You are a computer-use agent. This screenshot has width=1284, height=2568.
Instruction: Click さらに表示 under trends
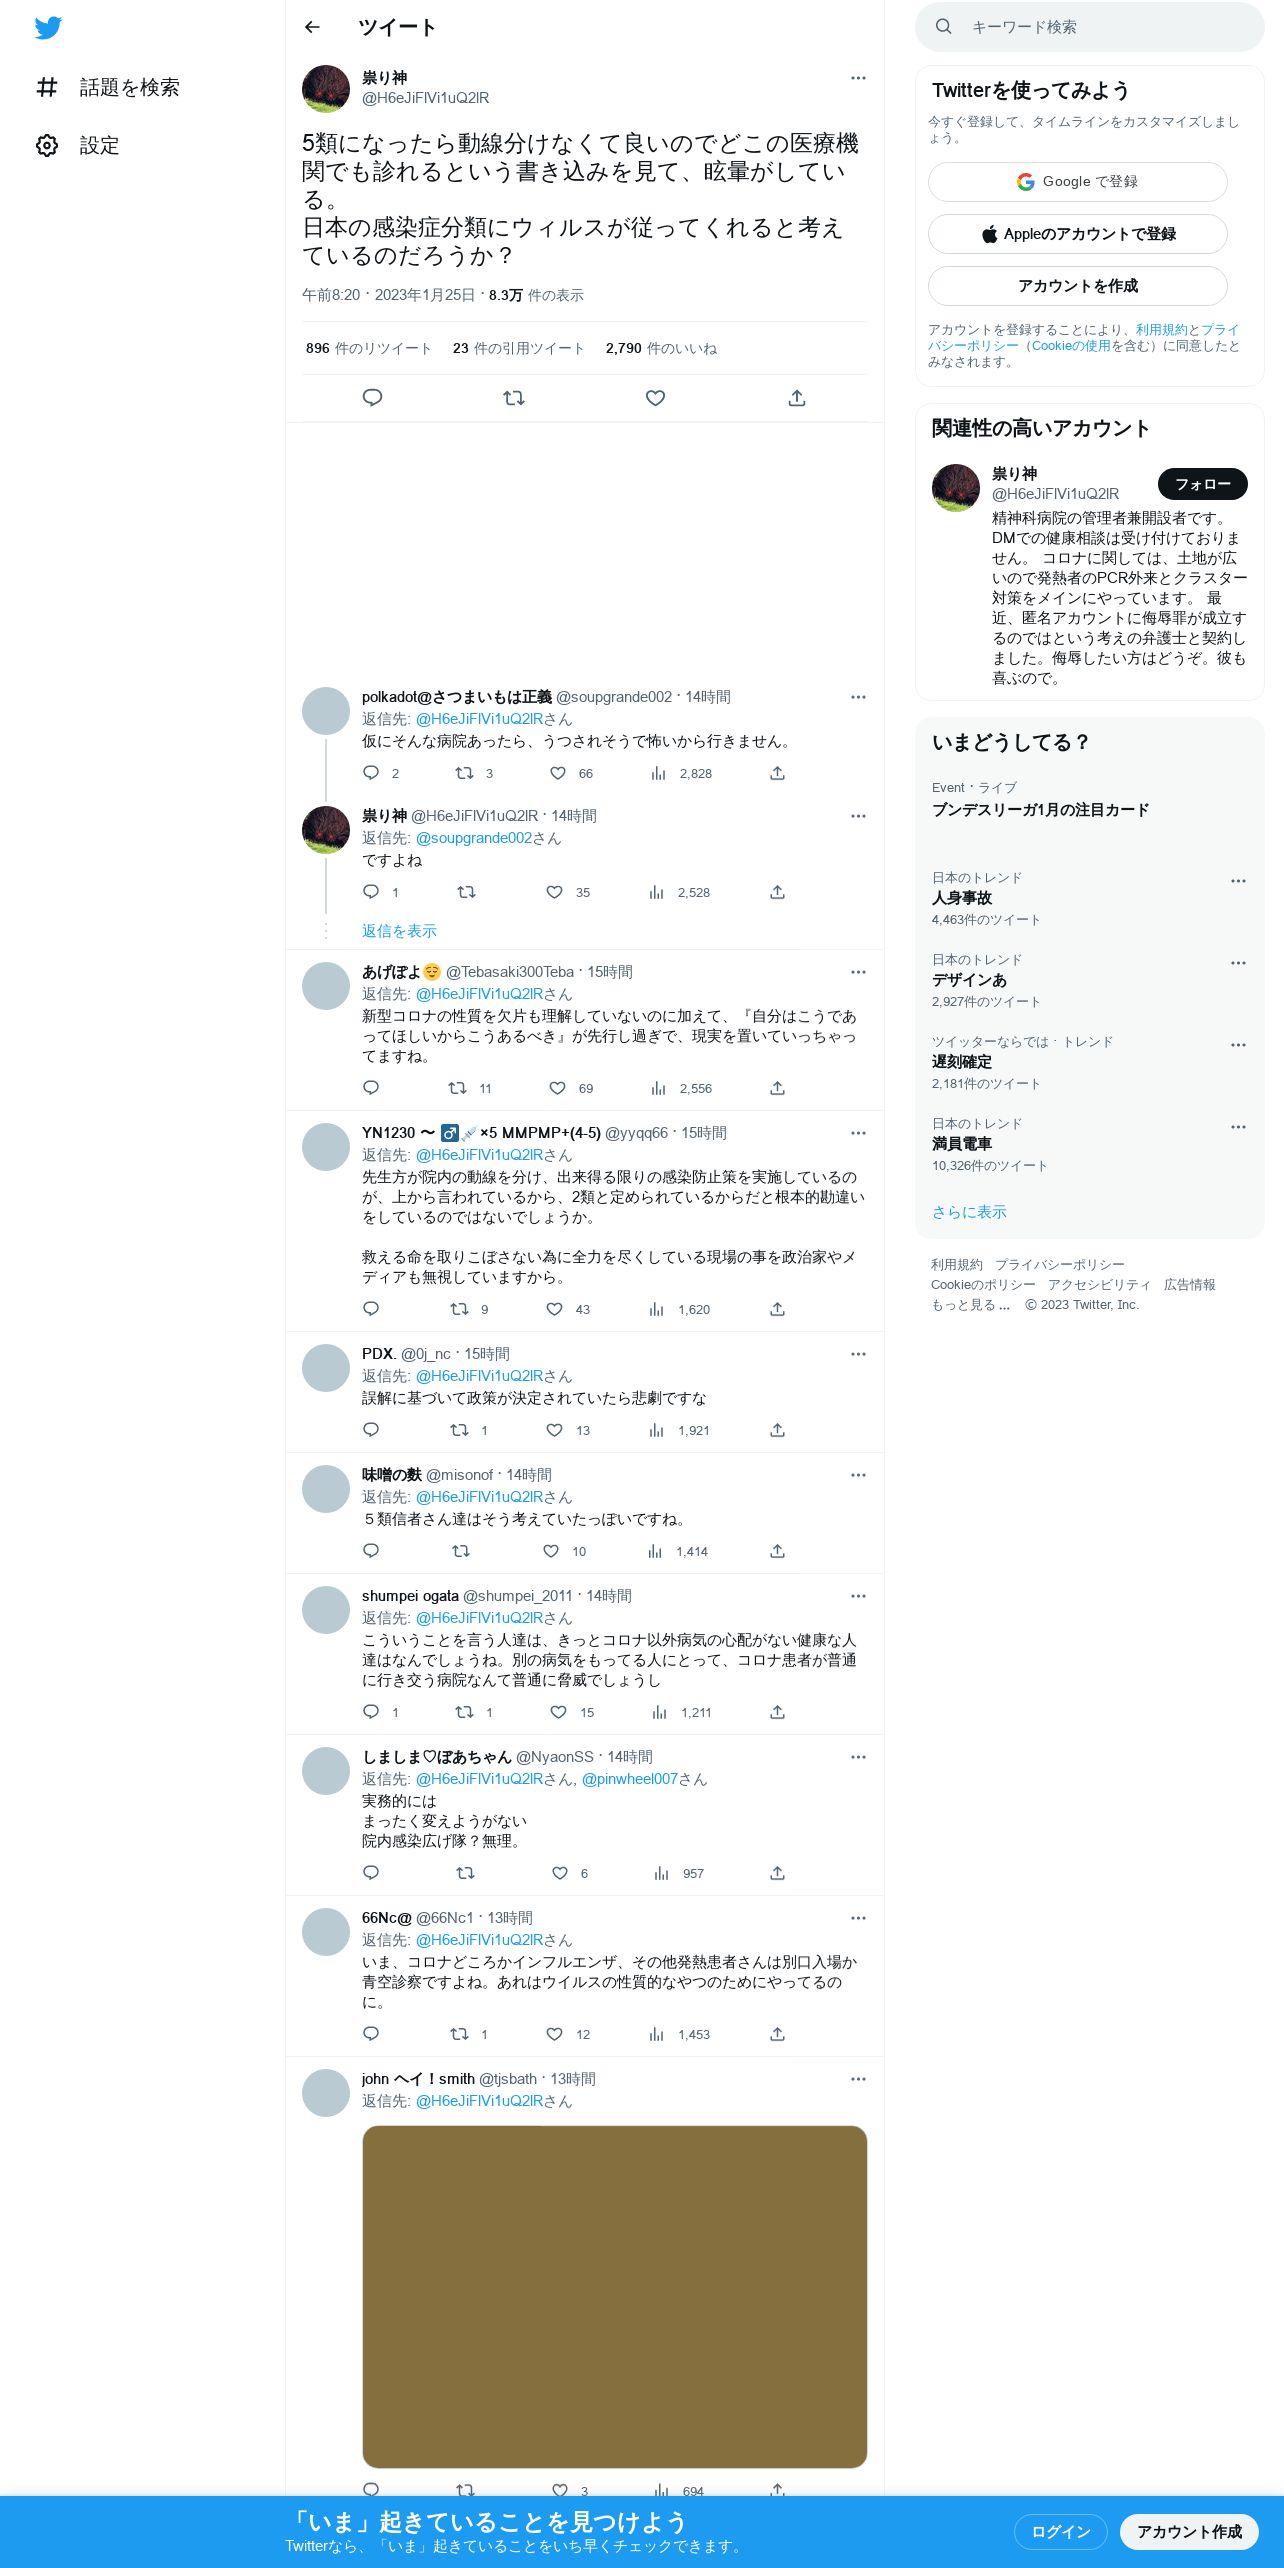point(969,1212)
